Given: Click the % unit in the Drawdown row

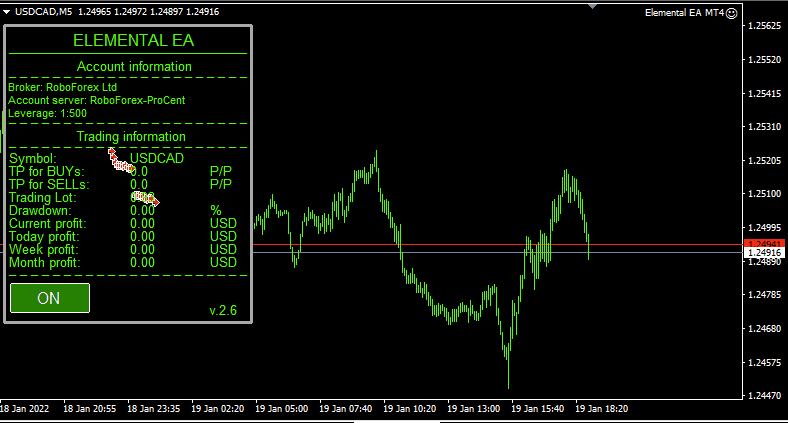Looking at the screenshot, I should tap(216, 210).
